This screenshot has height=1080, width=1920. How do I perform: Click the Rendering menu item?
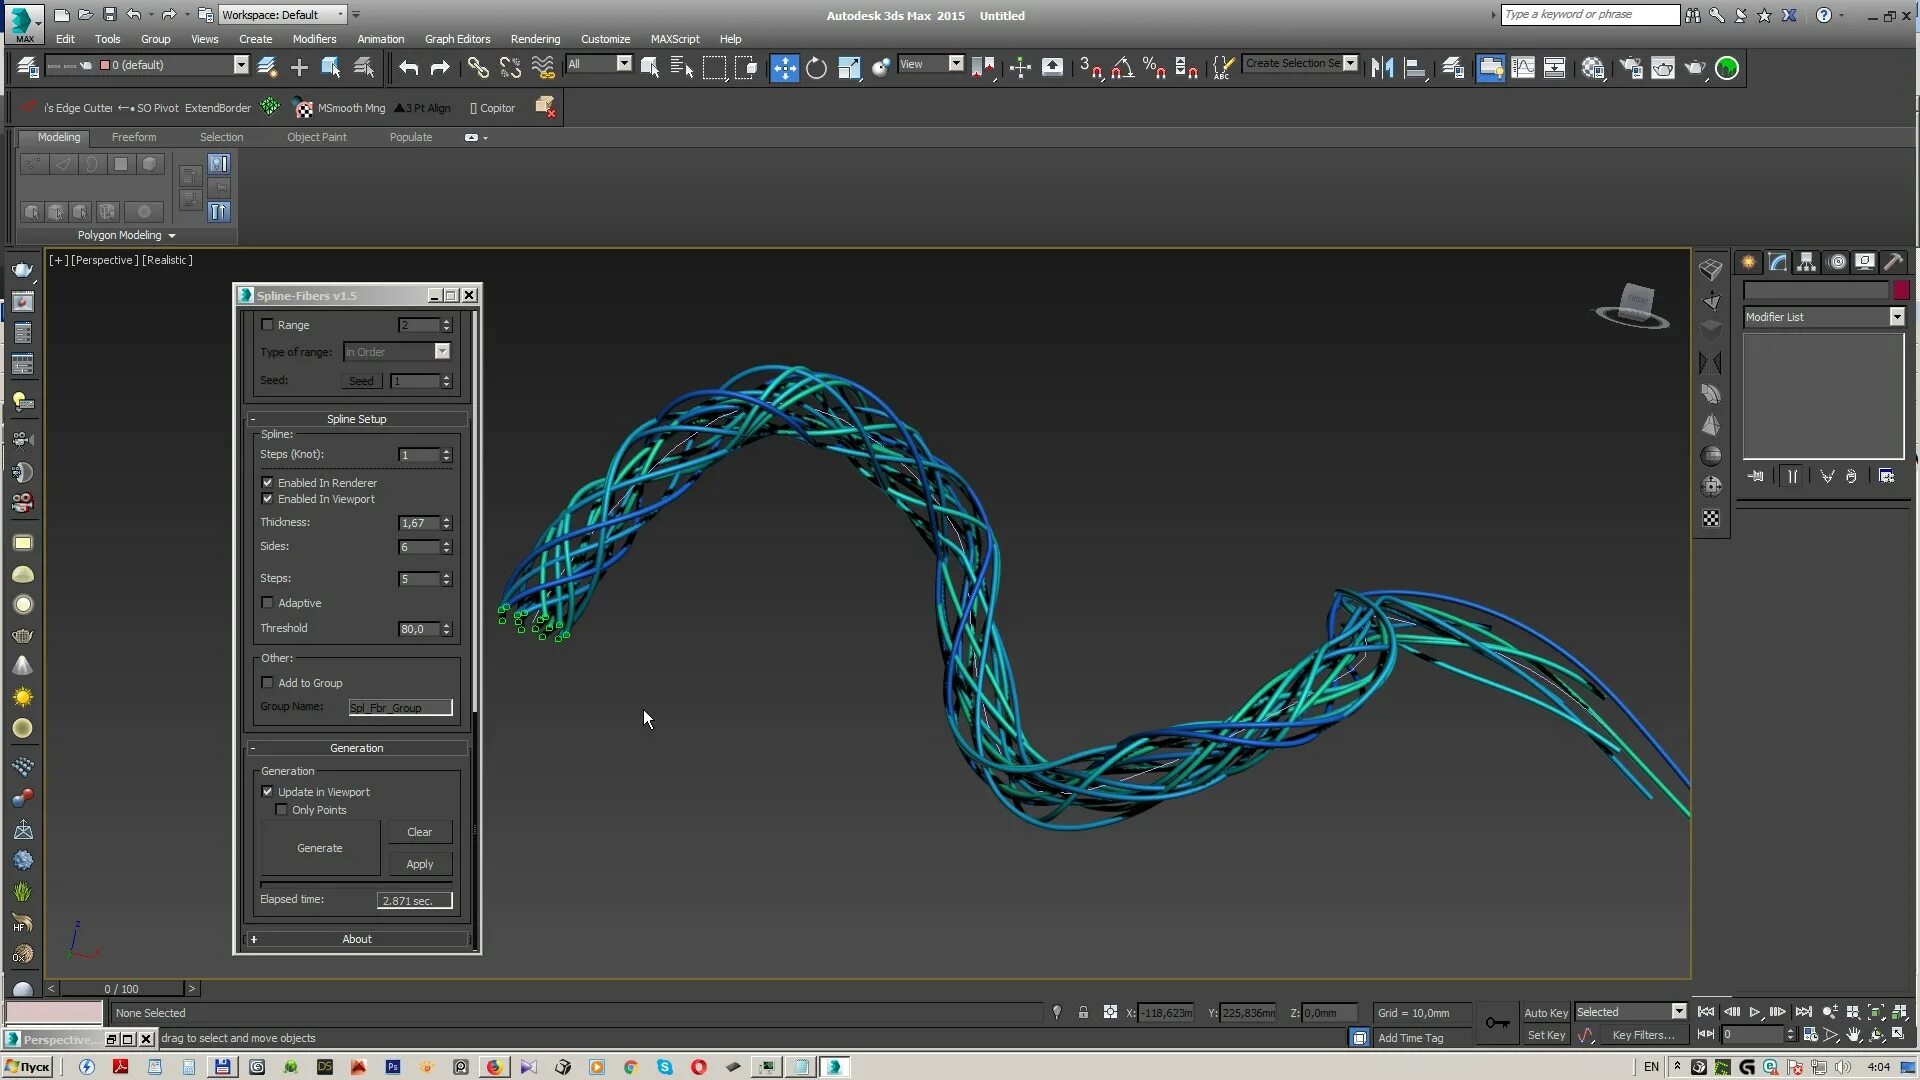[x=534, y=38]
